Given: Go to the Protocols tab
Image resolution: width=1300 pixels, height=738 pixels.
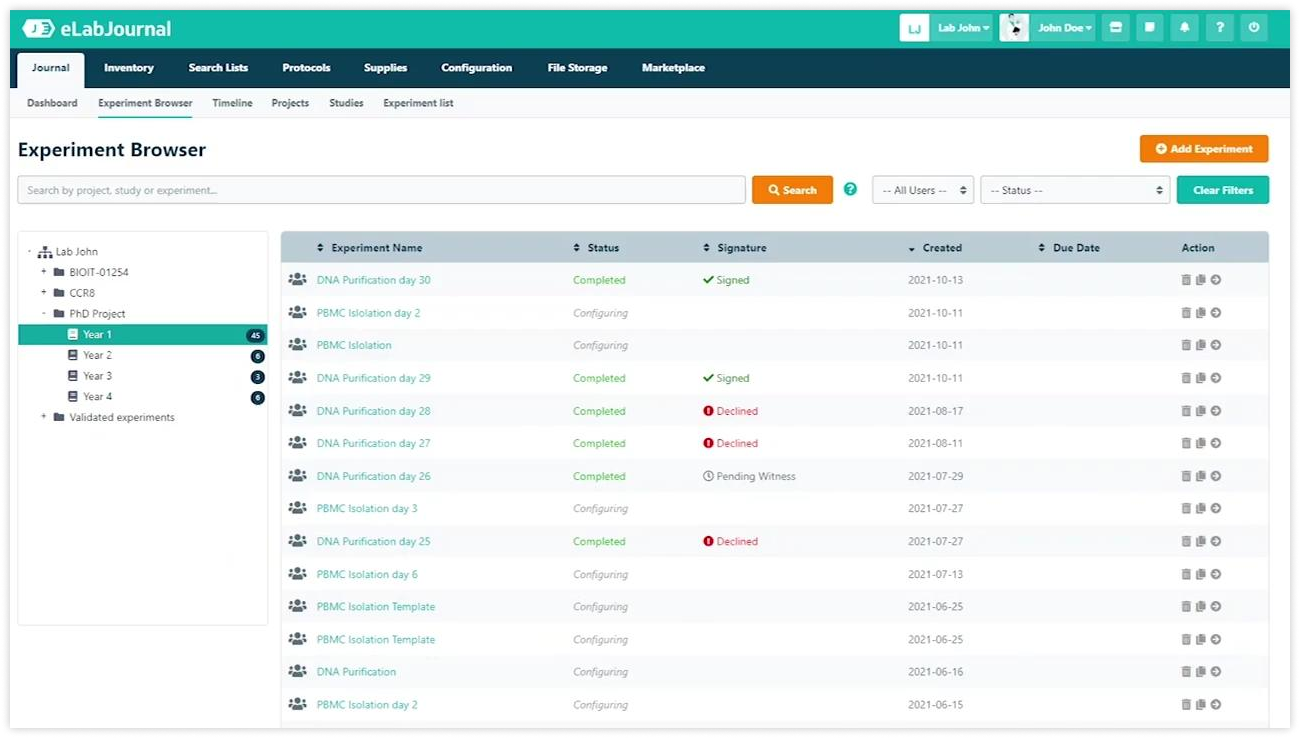Looking at the screenshot, I should tap(306, 68).
